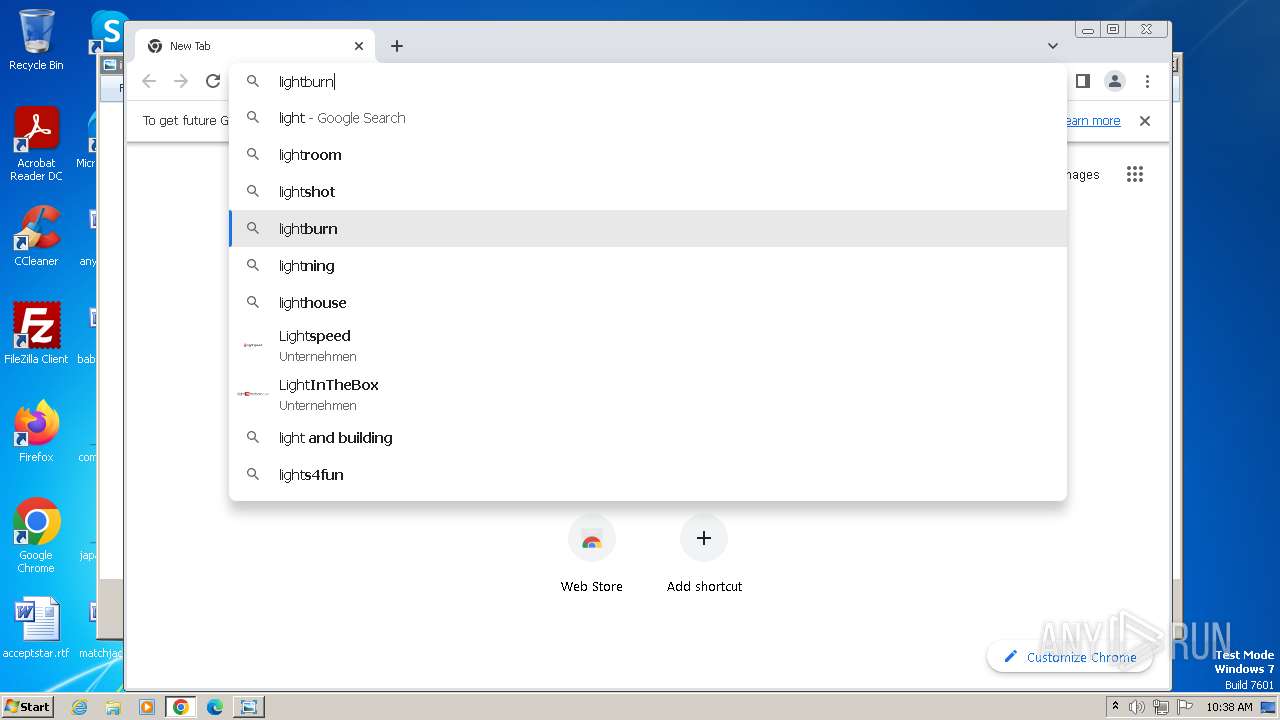The width and height of the screenshot is (1280, 720).
Task: Choose 'light - Google Search' suggestion
Action: pos(648,118)
